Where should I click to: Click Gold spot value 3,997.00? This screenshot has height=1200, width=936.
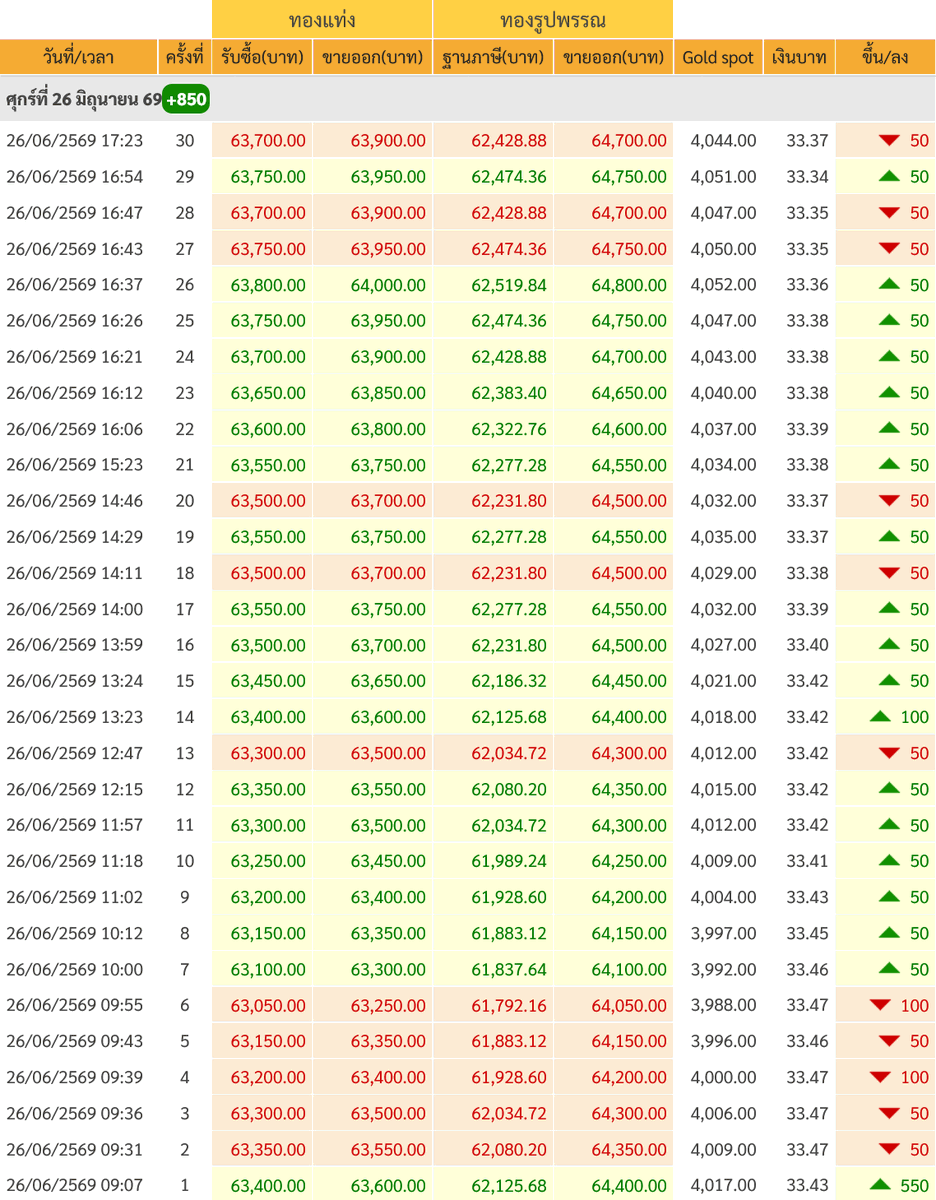[723, 933]
